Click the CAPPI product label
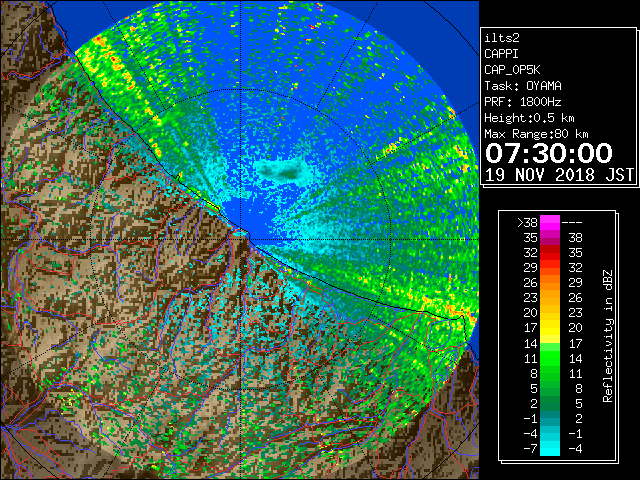The width and height of the screenshot is (640, 480). click(x=501, y=54)
